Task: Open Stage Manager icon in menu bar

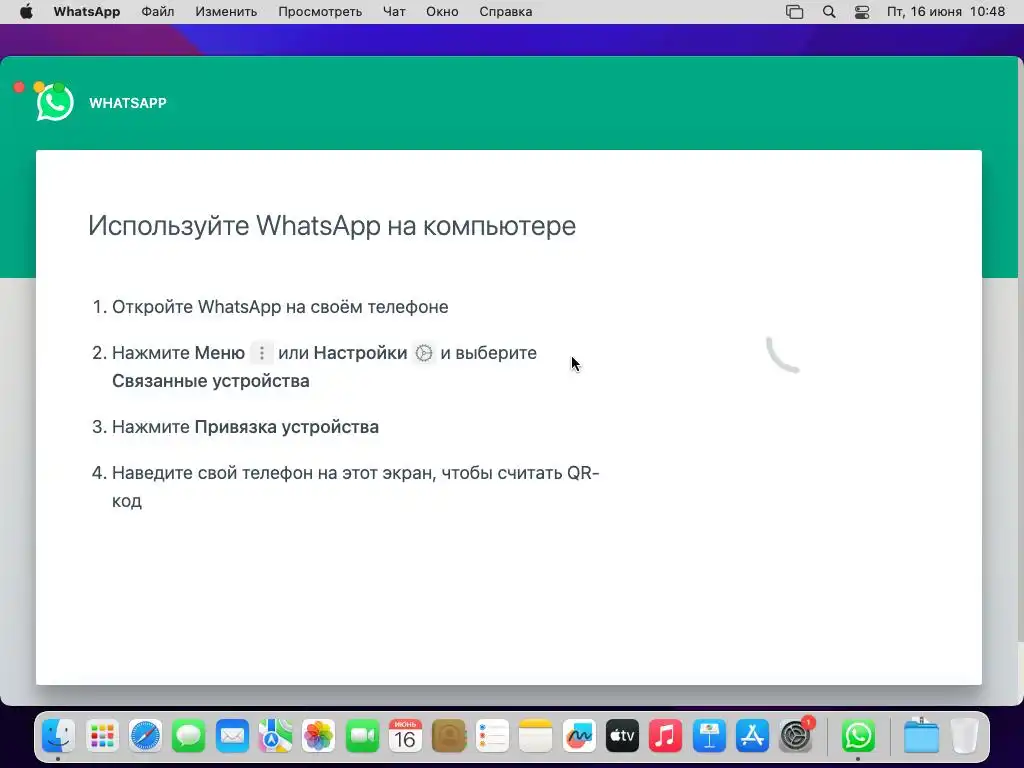Action: click(x=795, y=12)
